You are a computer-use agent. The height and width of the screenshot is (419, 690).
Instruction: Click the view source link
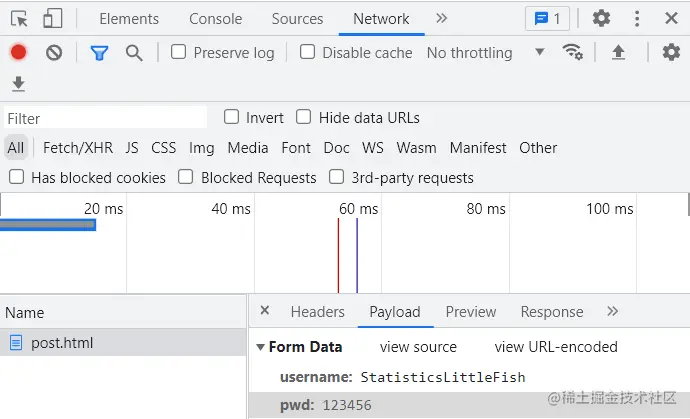click(x=418, y=347)
